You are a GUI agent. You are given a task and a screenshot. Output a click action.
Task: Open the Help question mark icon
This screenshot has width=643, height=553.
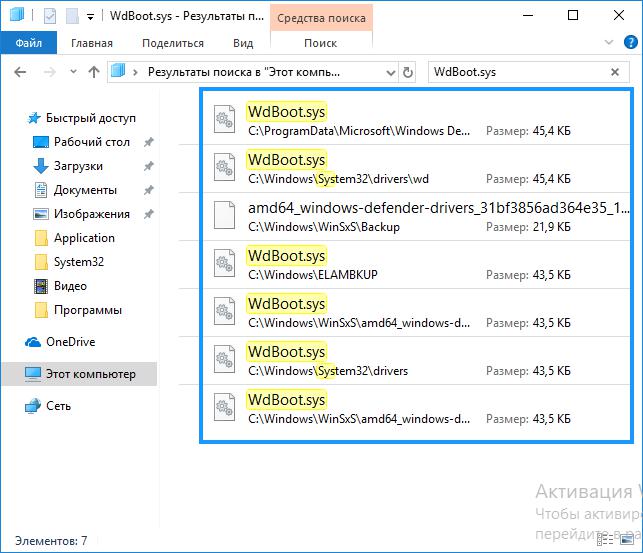click(x=630, y=42)
